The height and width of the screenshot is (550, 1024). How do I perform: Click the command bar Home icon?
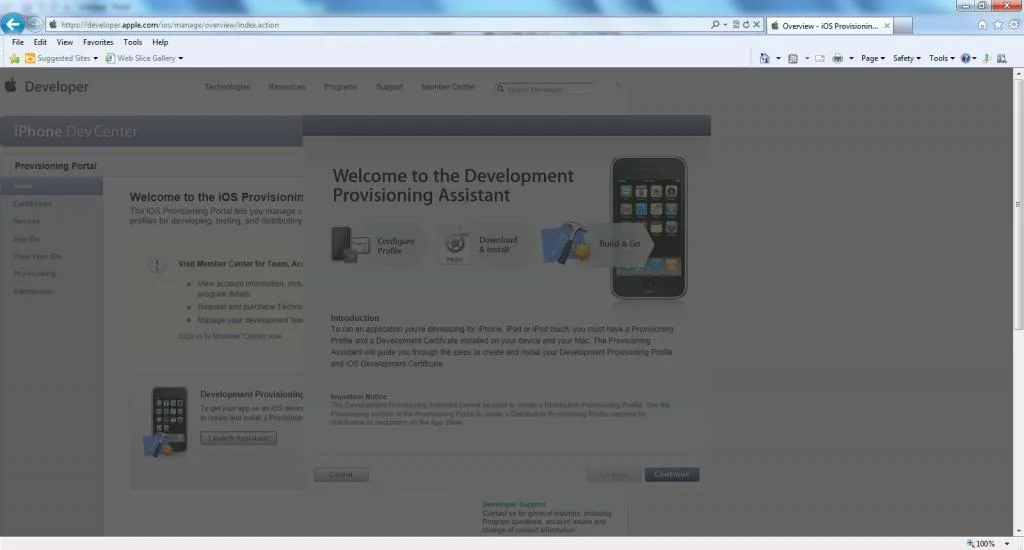[x=764, y=58]
